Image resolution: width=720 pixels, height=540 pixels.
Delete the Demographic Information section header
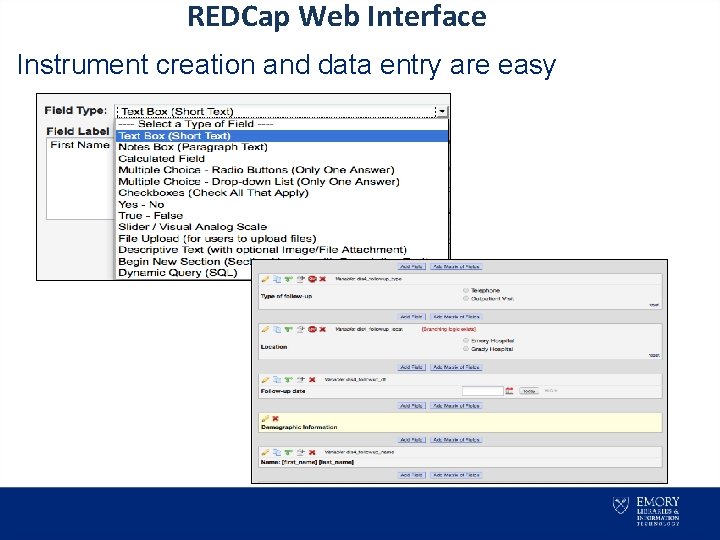pyautogui.click(x=276, y=418)
